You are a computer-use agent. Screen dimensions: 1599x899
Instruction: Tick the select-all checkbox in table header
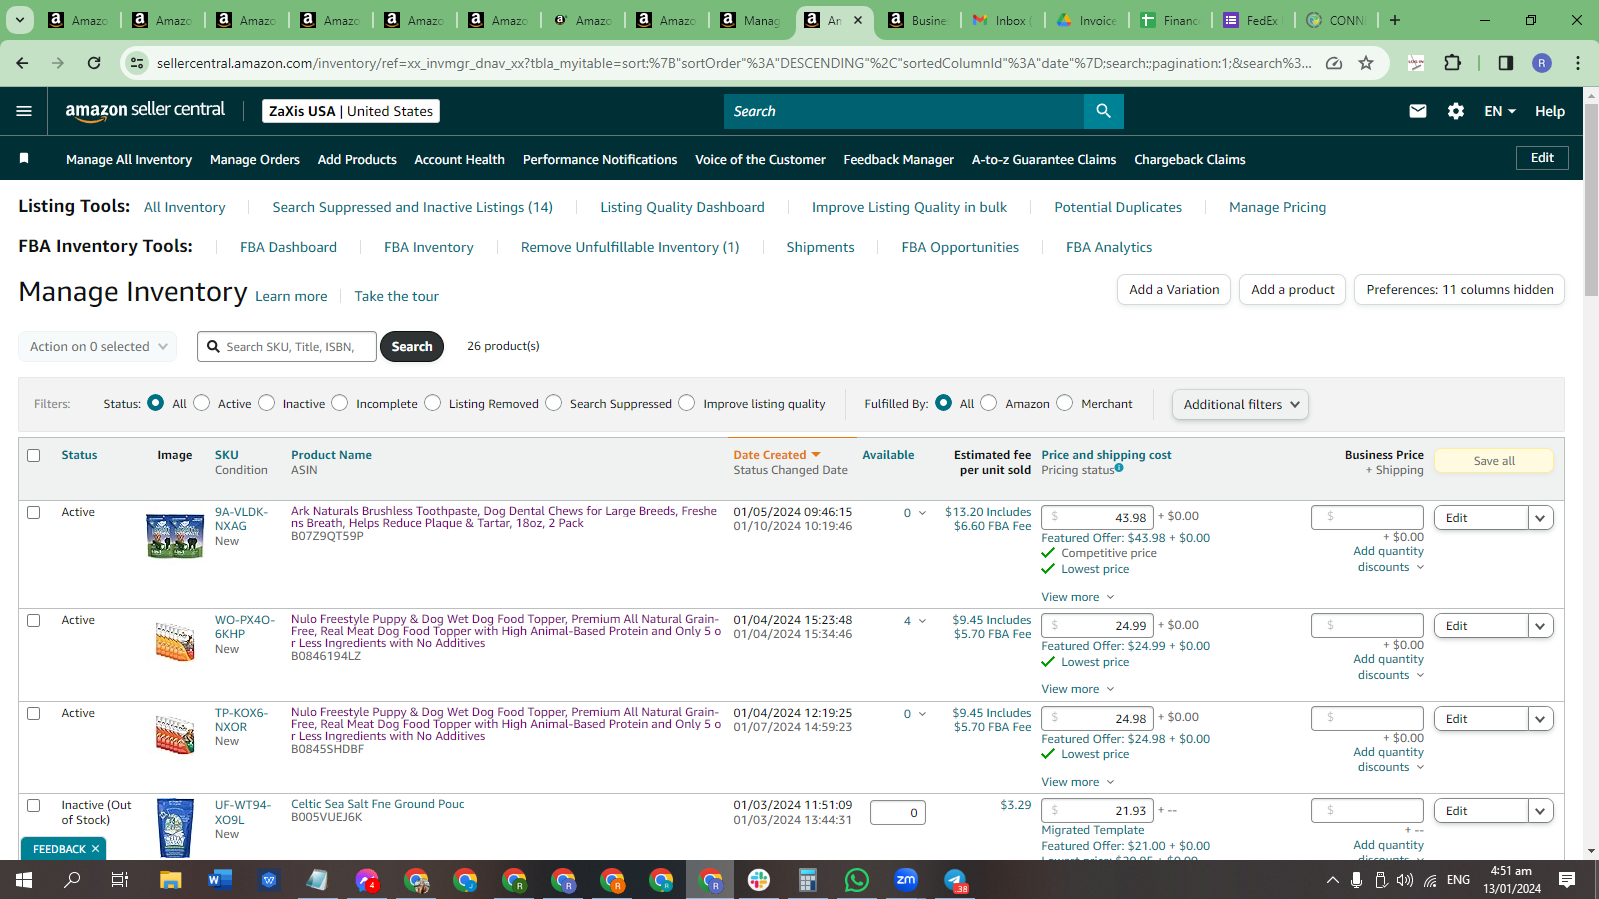[33, 455]
